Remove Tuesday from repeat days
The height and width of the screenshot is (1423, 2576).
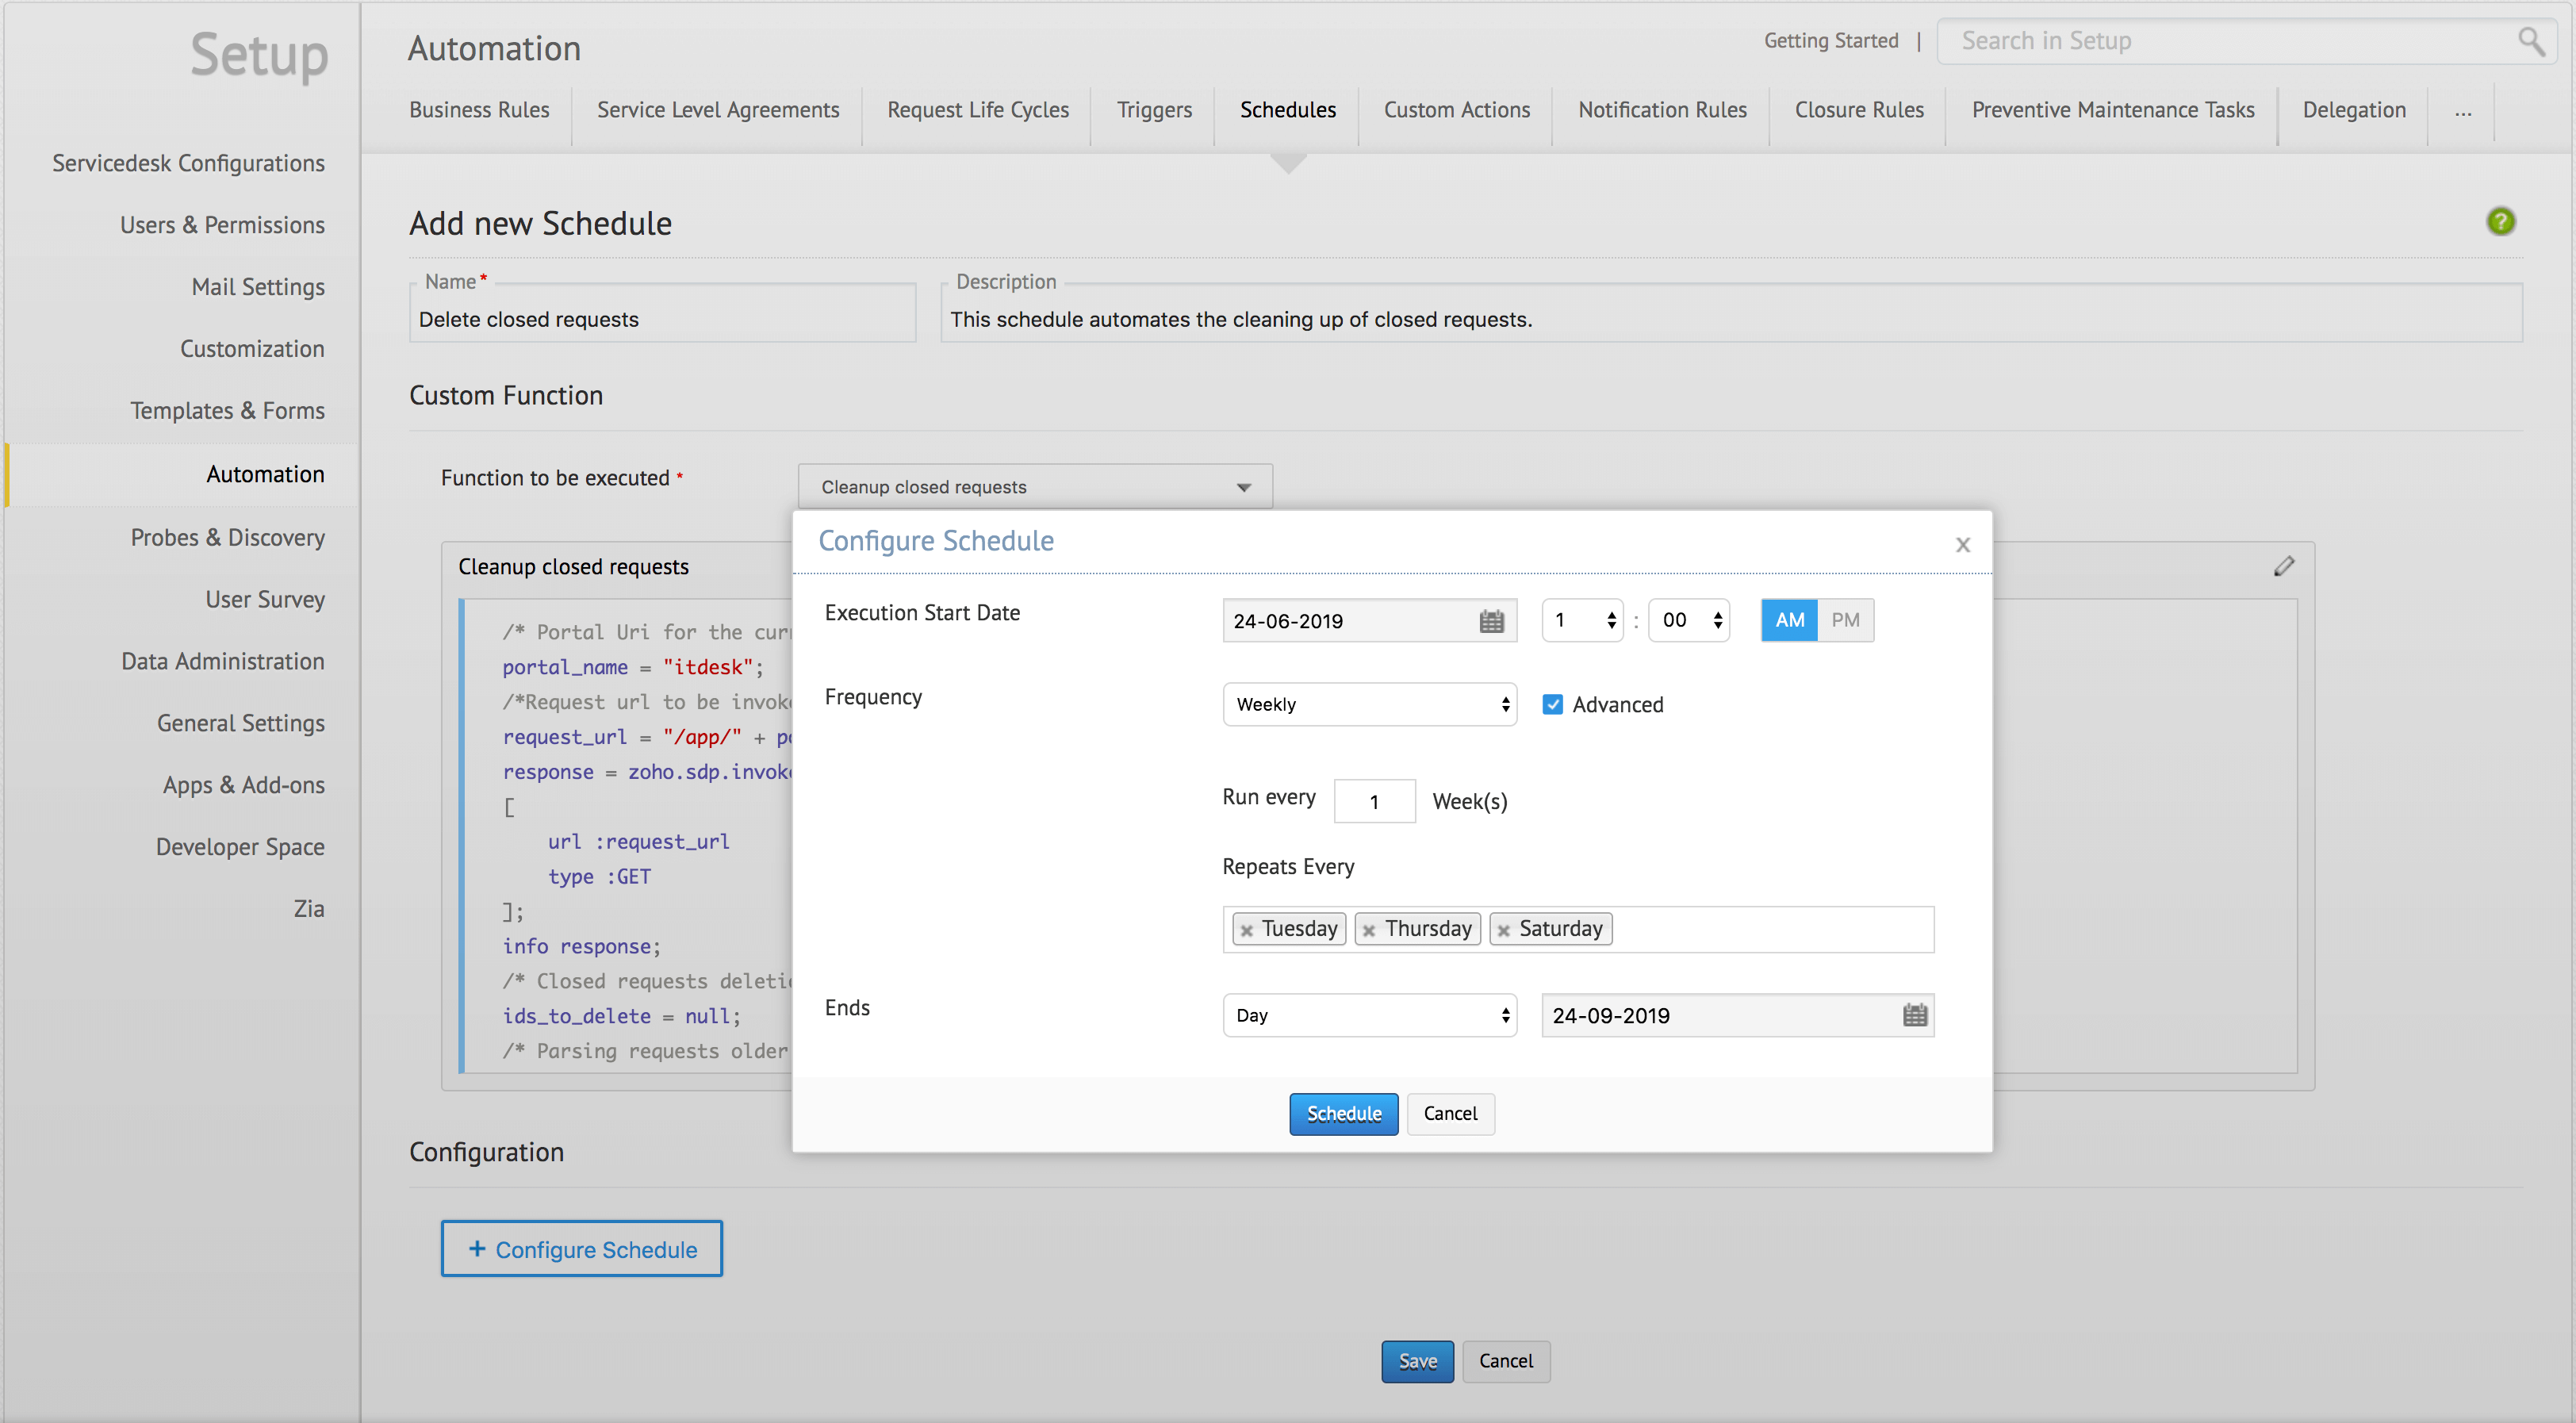1246,930
